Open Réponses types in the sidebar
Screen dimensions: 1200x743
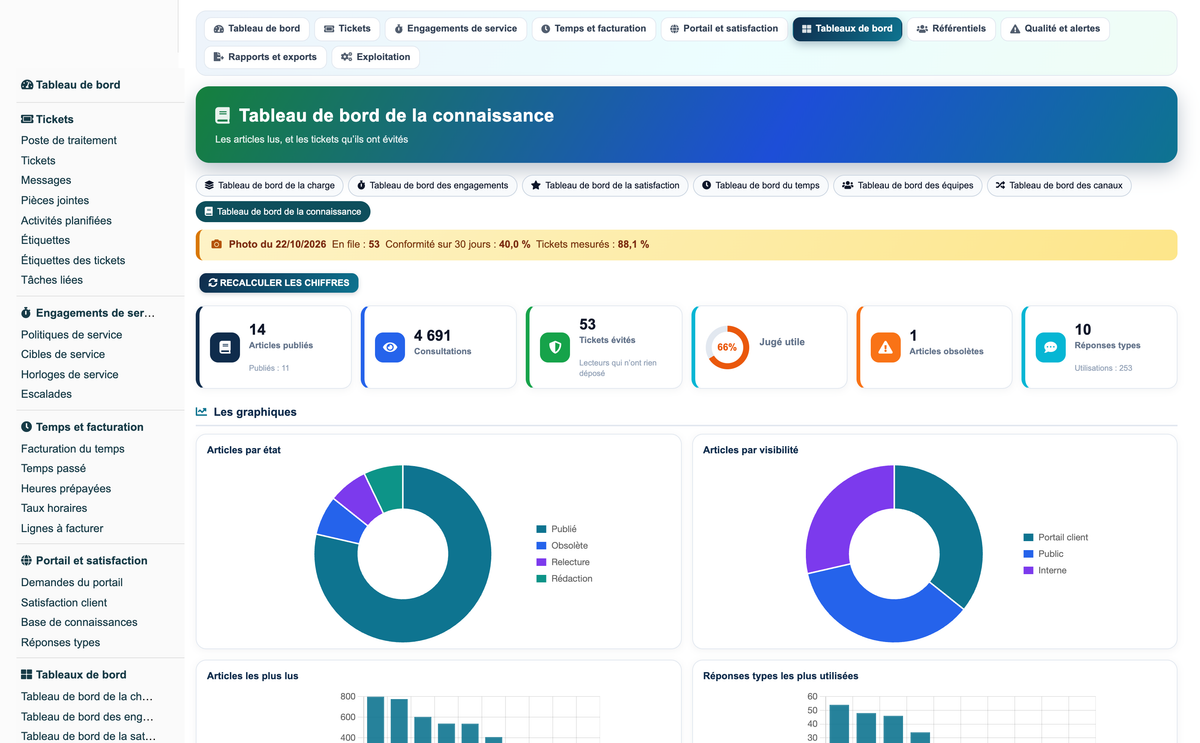click(60, 643)
